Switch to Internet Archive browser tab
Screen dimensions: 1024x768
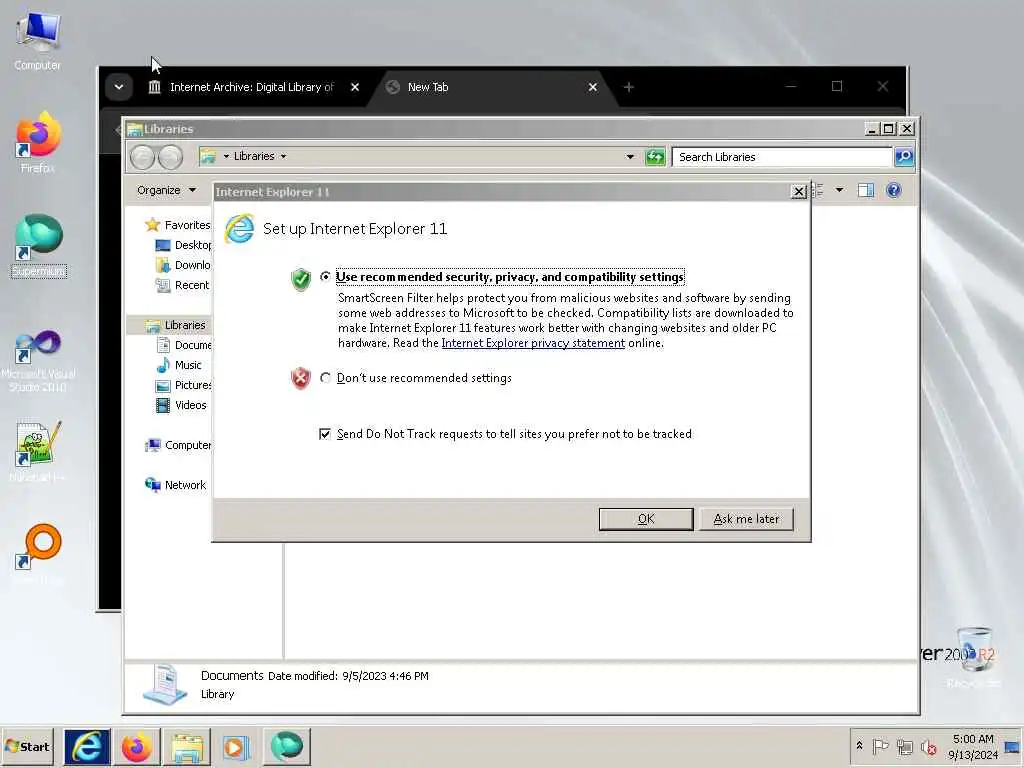pyautogui.click(x=252, y=88)
